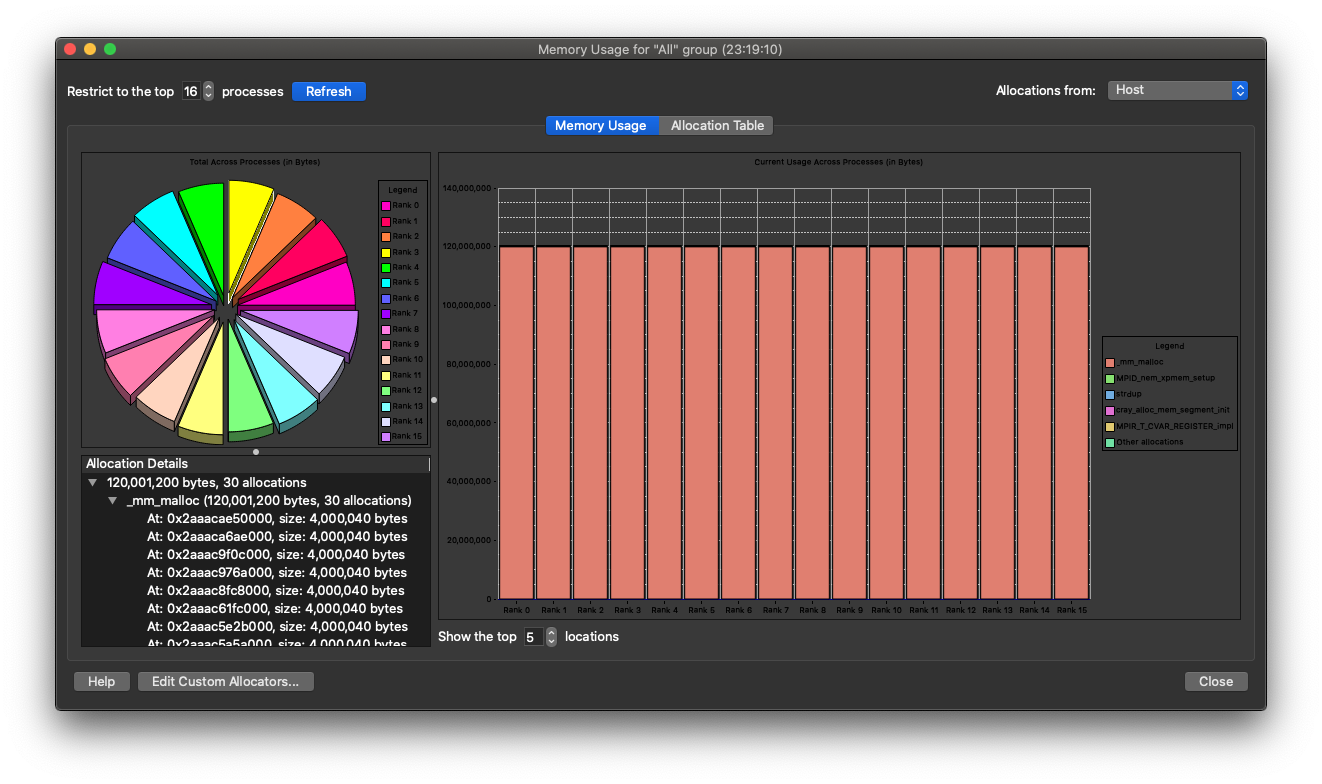Open the Allocations from Host dropdown

(1177, 90)
